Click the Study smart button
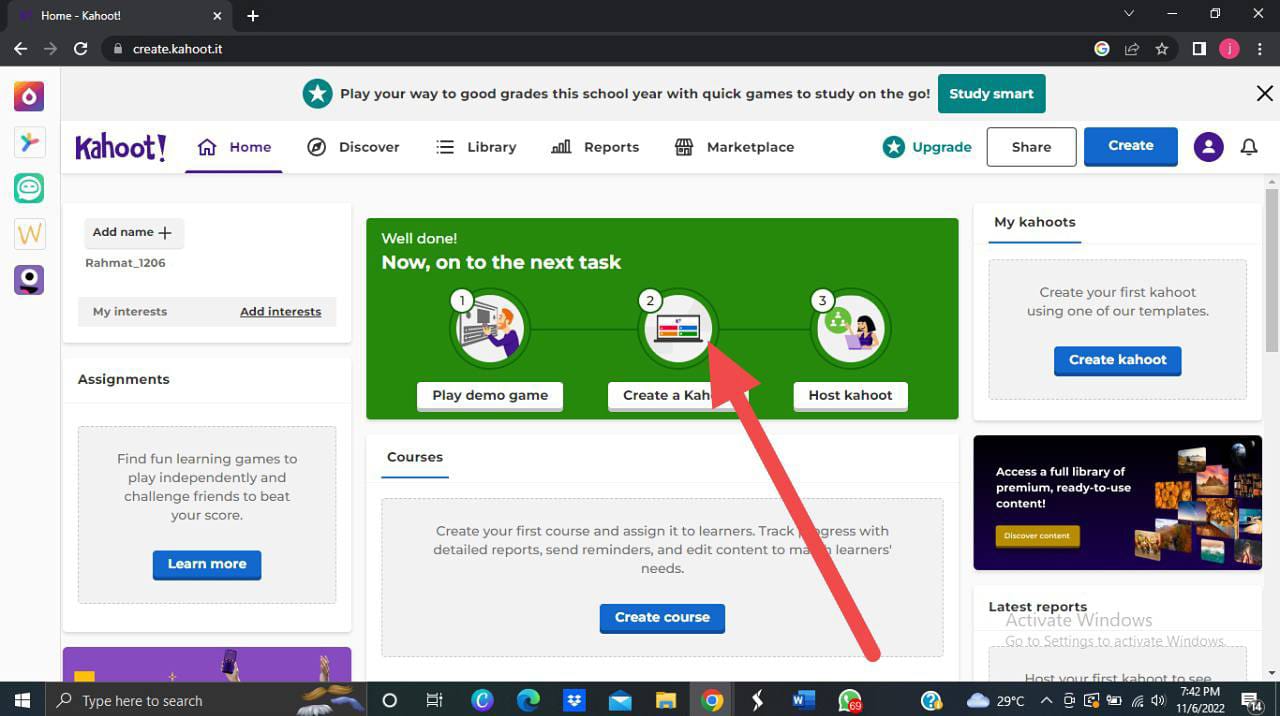 [992, 94]
